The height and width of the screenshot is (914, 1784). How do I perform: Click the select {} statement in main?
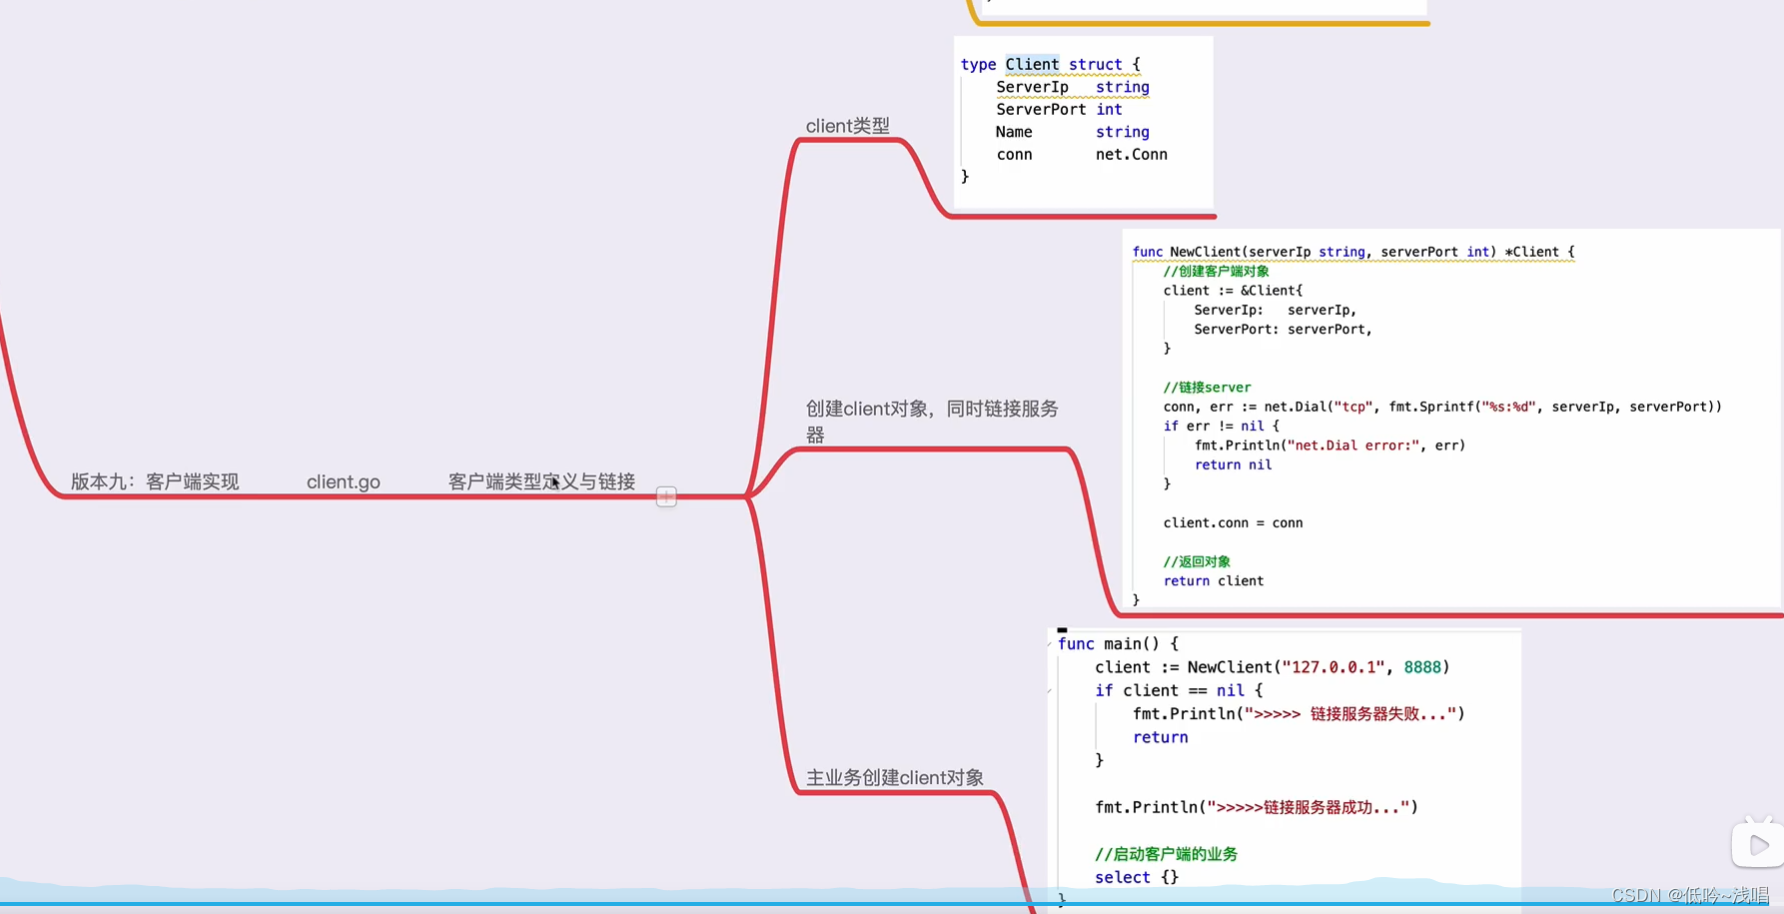pyautogui.click(x=1136, y=877)
